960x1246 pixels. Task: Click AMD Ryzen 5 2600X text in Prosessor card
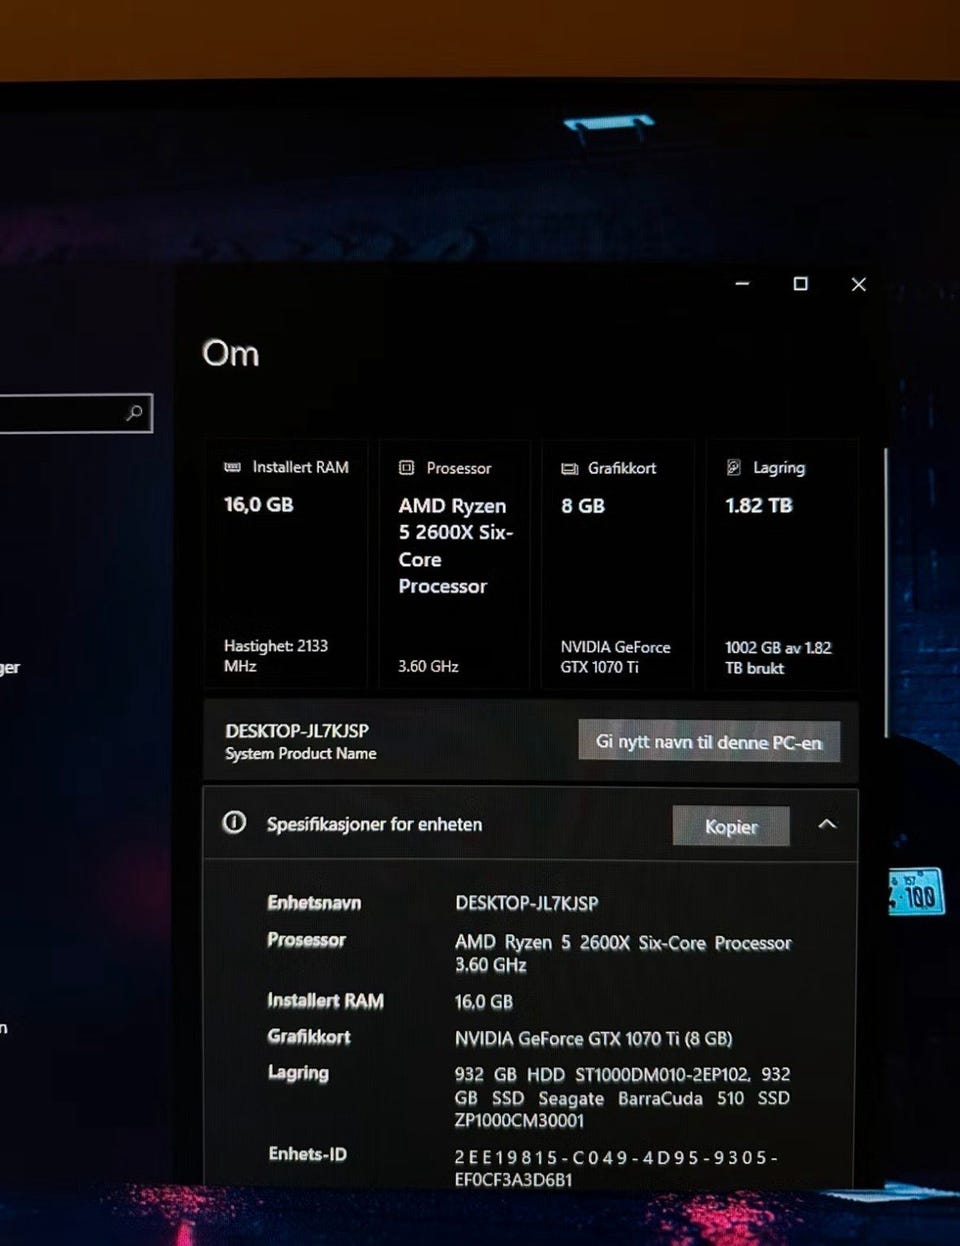[x=455, y=546]
